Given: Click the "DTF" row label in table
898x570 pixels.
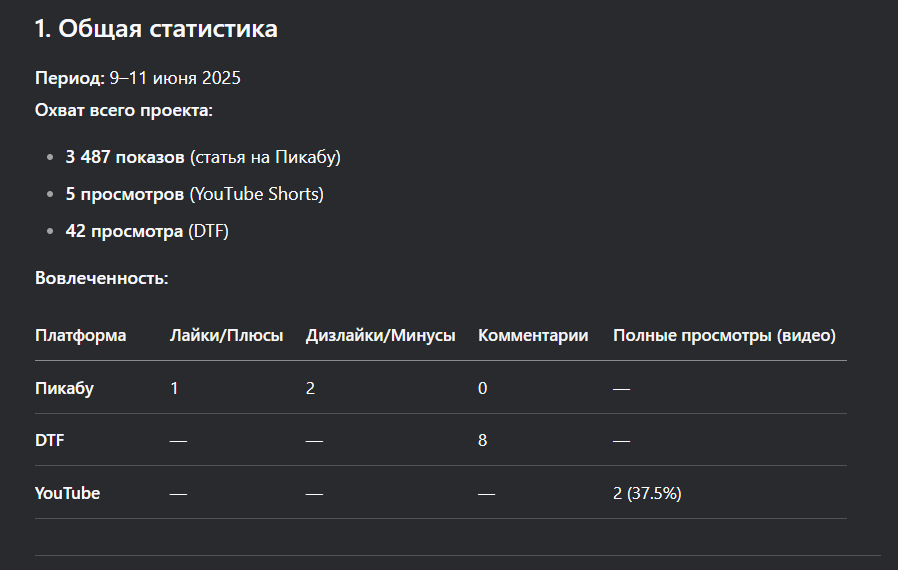Looking at the screenshot, I should (x=50, y=440).
